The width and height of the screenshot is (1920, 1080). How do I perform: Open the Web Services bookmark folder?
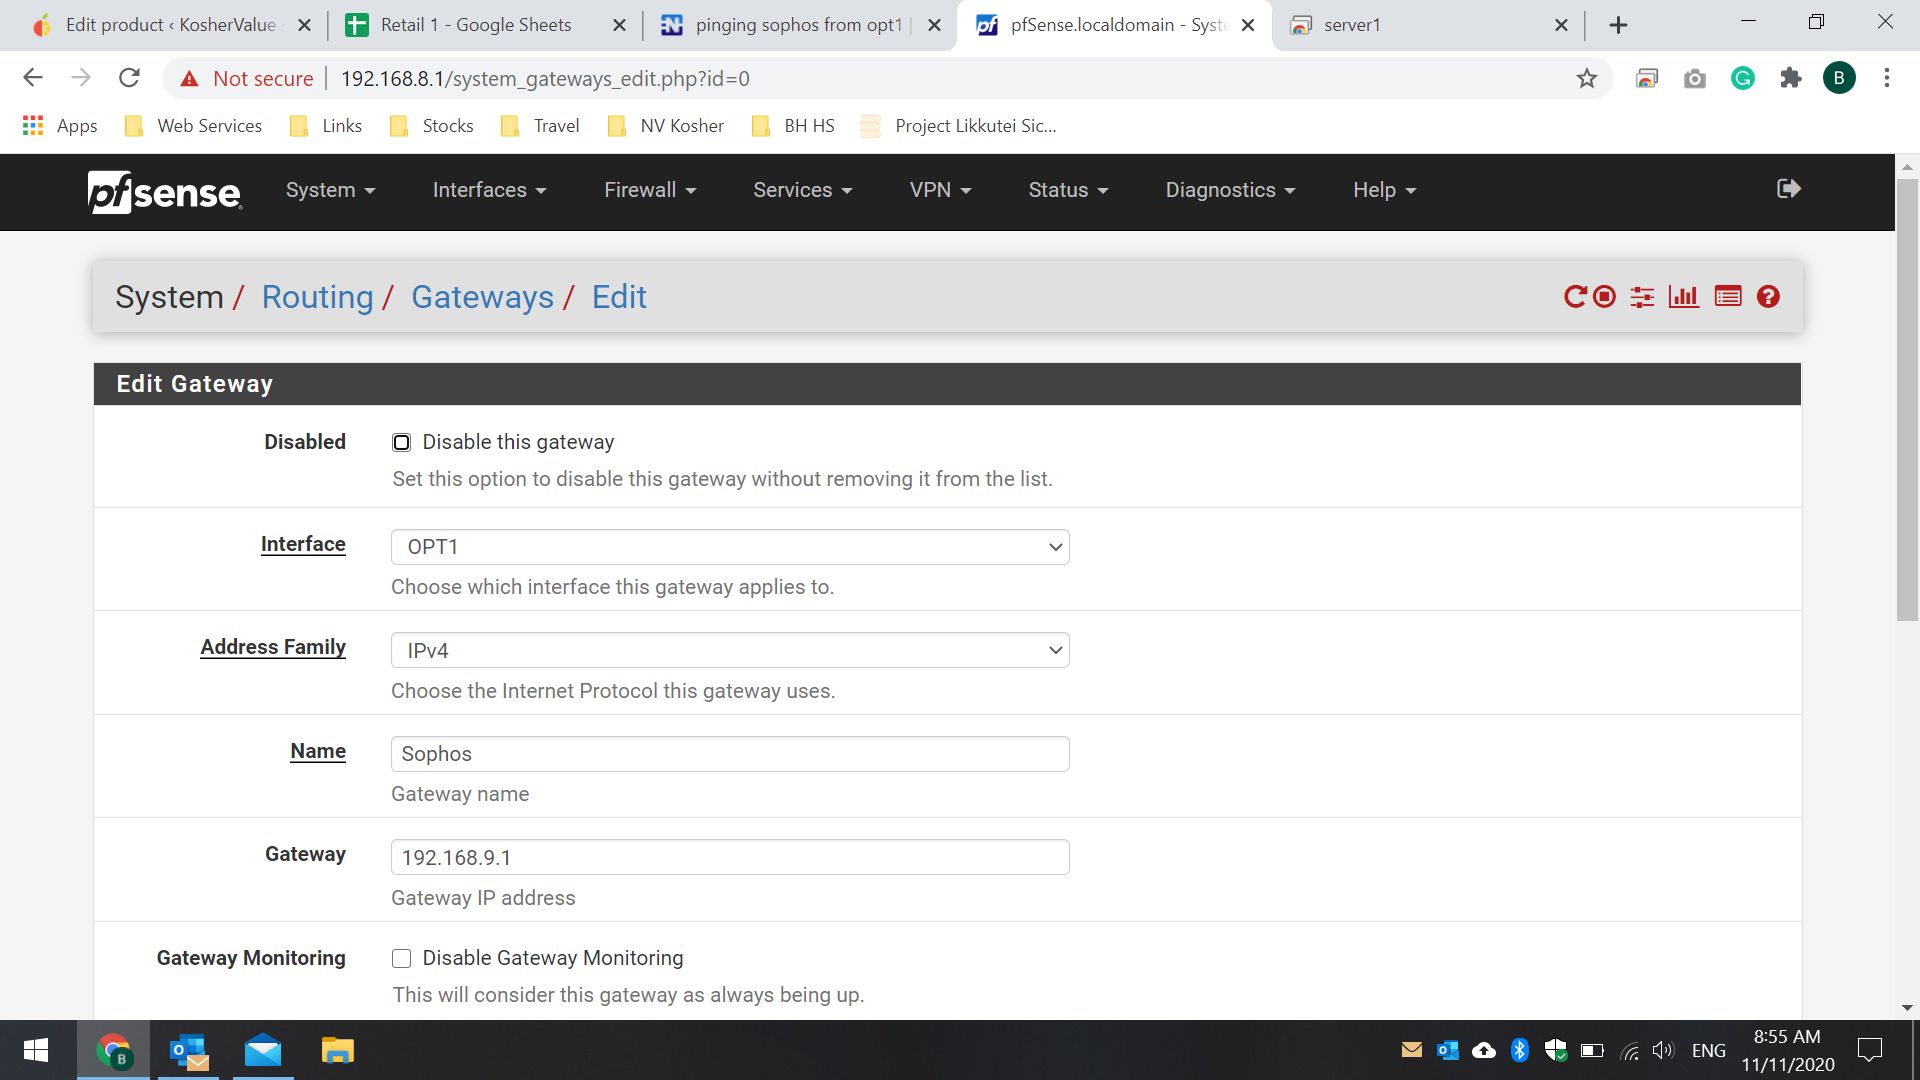(194, 126)
